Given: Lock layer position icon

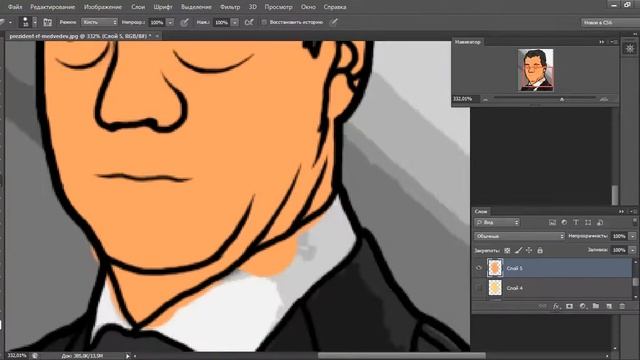Looking at the screenshot, I should click(529, 250).
